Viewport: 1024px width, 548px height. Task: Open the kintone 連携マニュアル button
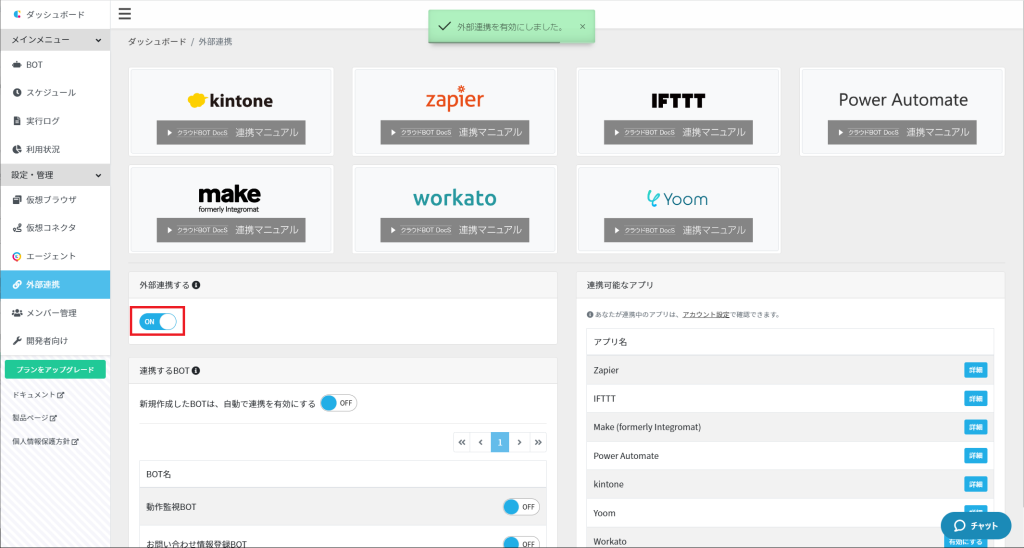(x=231, y=132)
